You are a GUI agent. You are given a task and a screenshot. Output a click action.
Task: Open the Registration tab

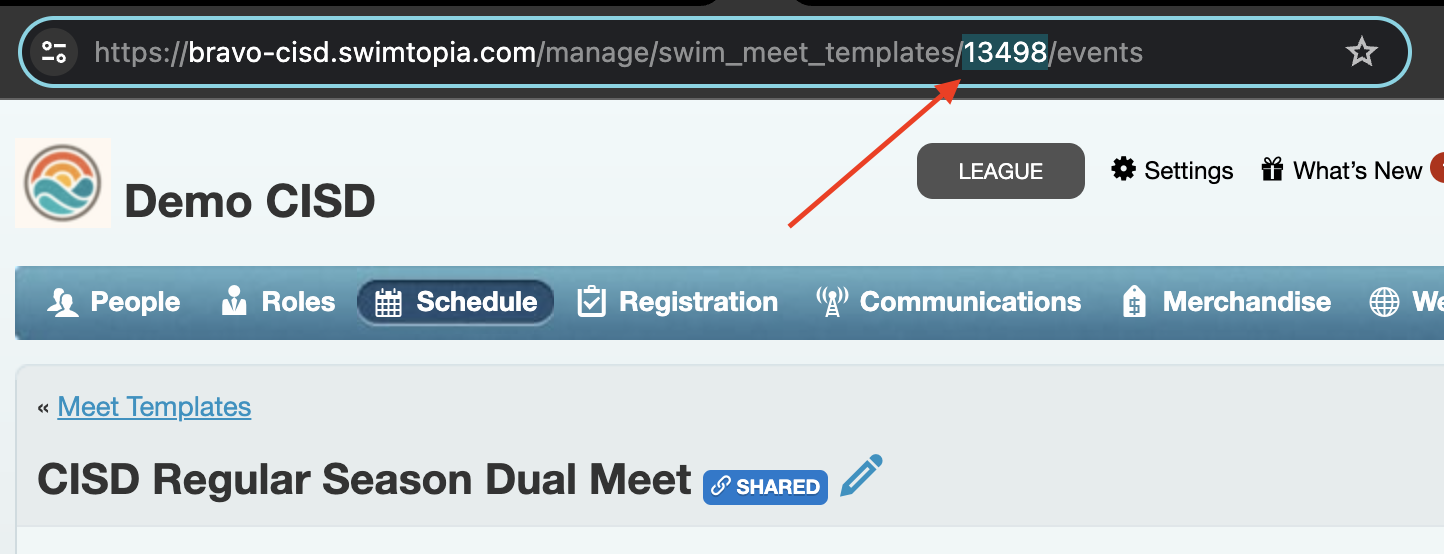(x=677, y=302)
